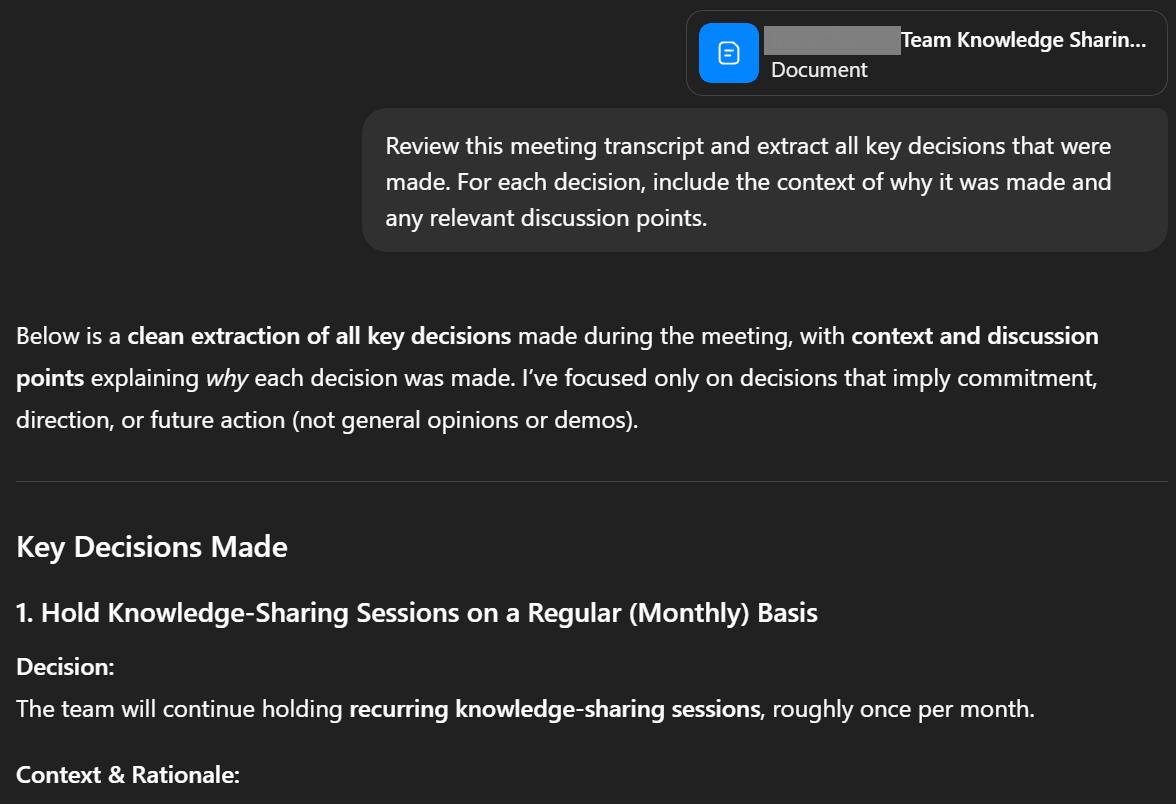Select the bolded 'recurring knowledge-sharing sessions' text
This screenshot has width=1176, height=804.
tap(552, 708)
